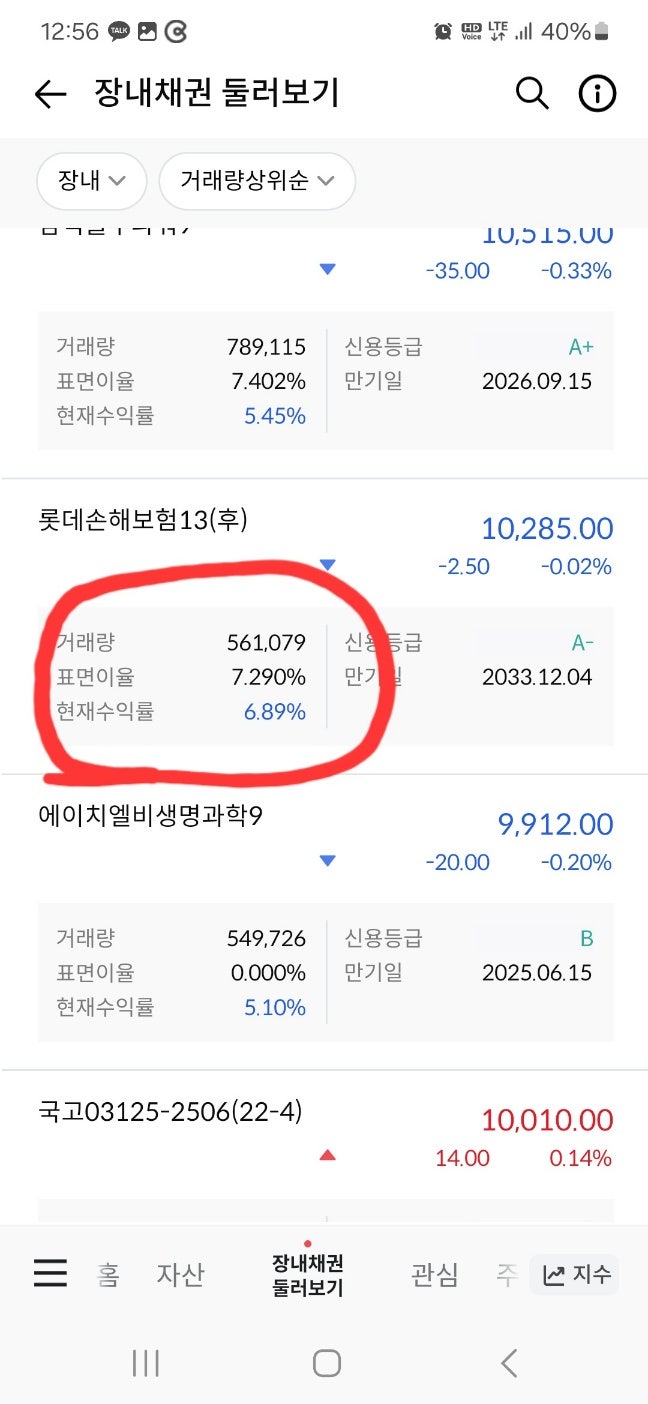Switch to the 자산 tab
The width and height of the screenshot is (648, 1404).
pyautogui.click(x=180, y=1275)
